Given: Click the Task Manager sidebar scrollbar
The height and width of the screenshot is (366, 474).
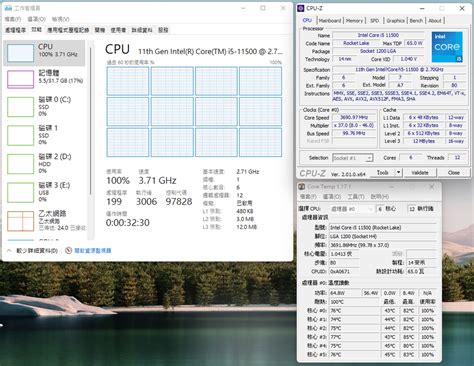Looking at the screenshot, I should 90,120.
